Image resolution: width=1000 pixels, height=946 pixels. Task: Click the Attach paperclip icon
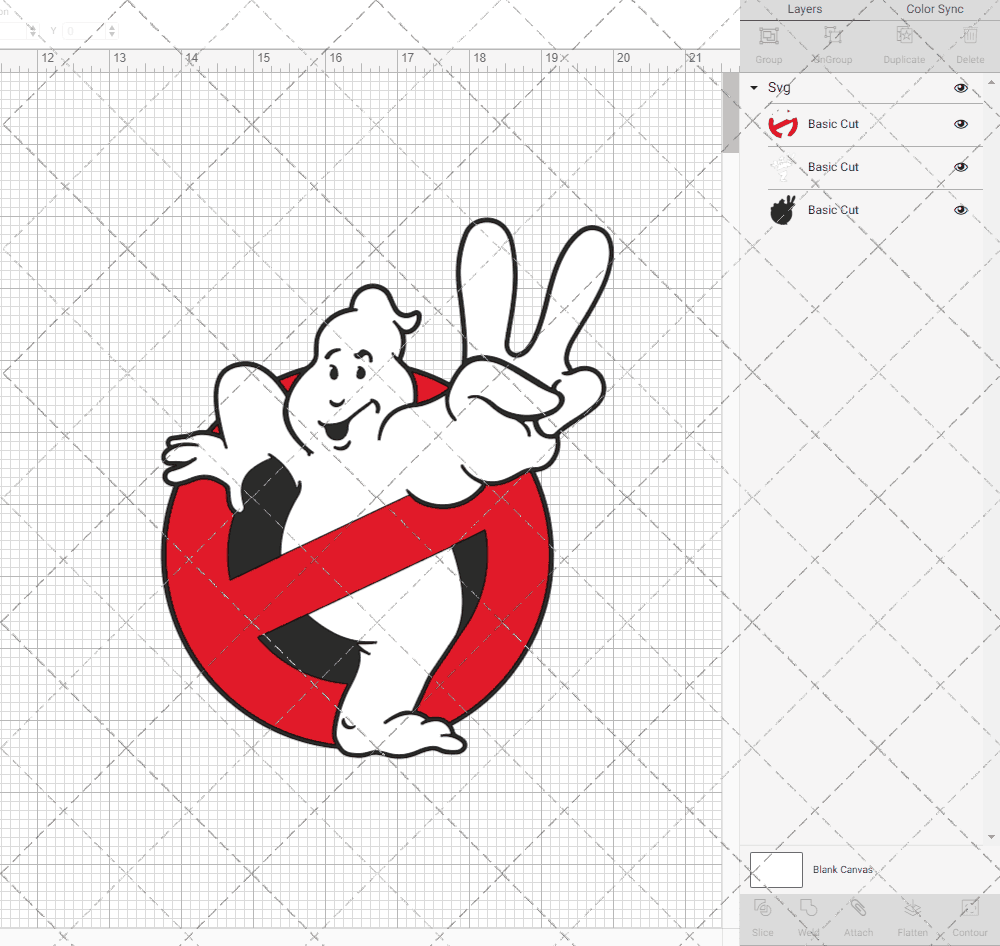(x=858, y=908)
